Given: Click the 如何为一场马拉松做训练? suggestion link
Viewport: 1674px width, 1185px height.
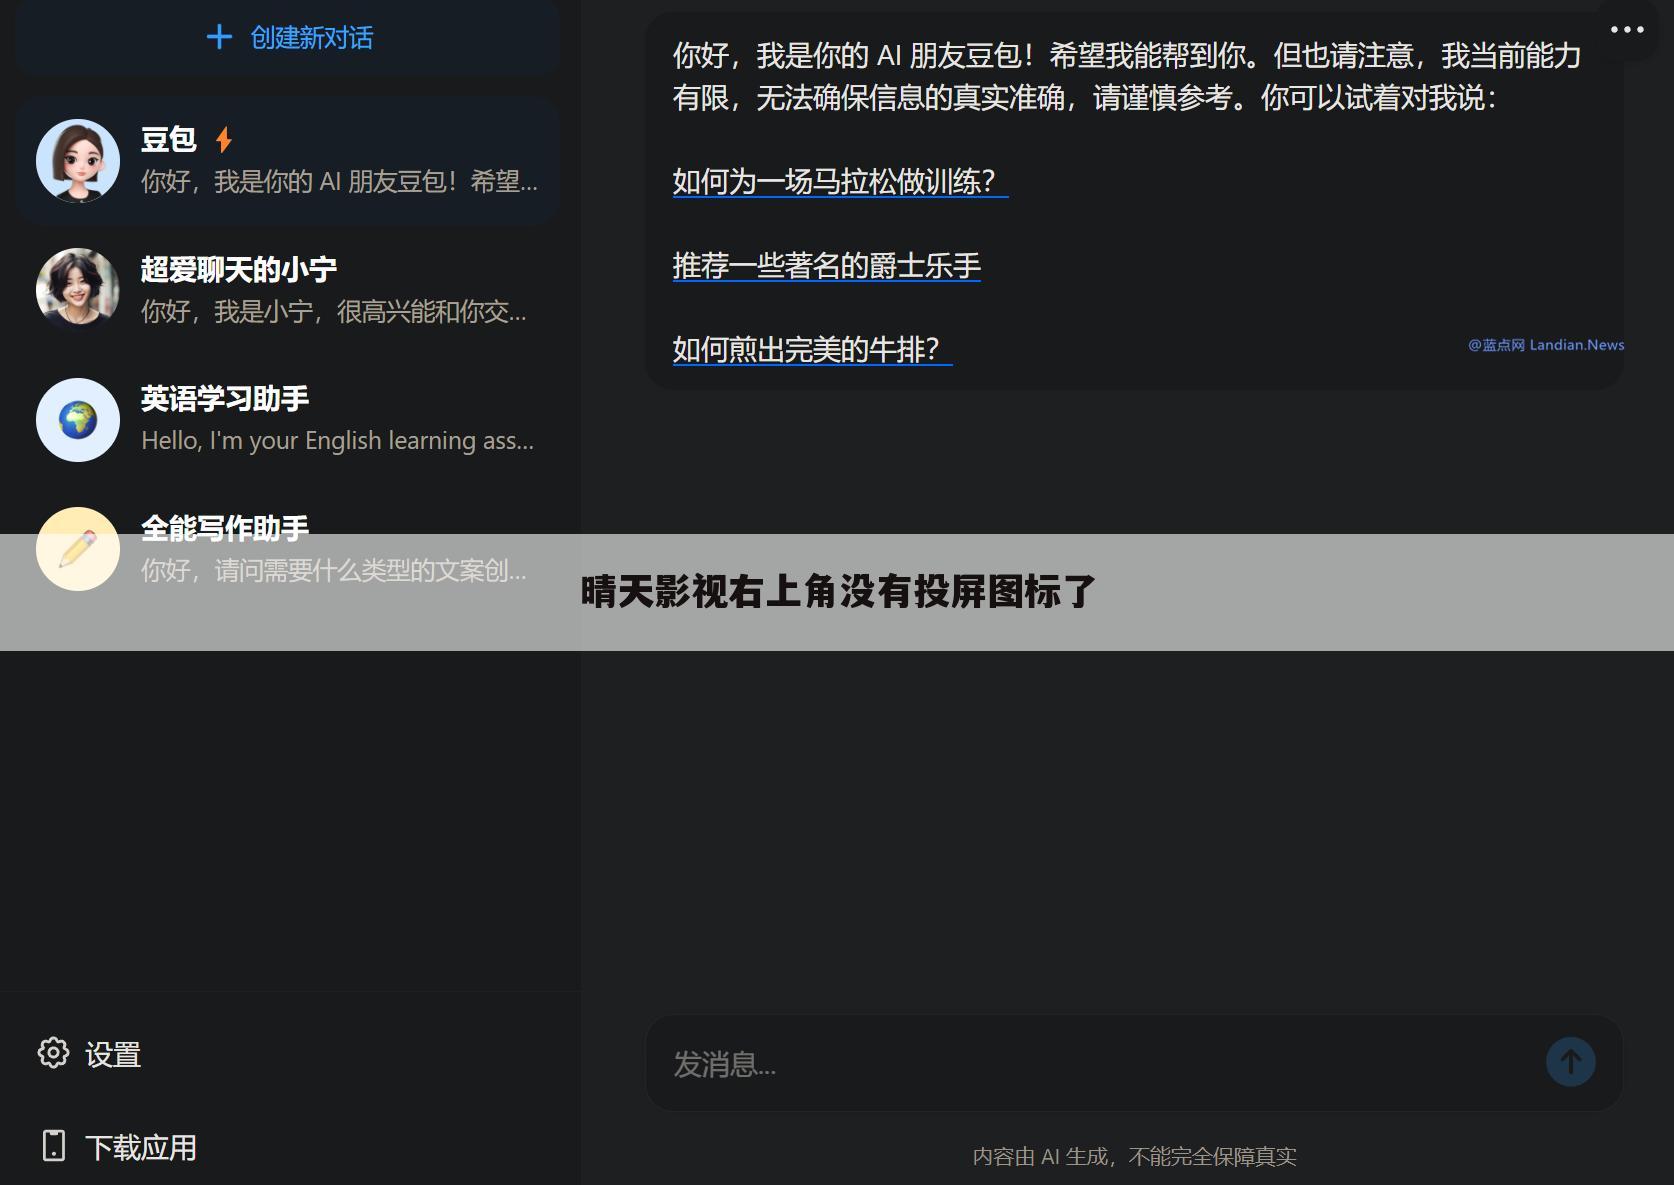Looking at the screenshot, I should coord(839,182).
